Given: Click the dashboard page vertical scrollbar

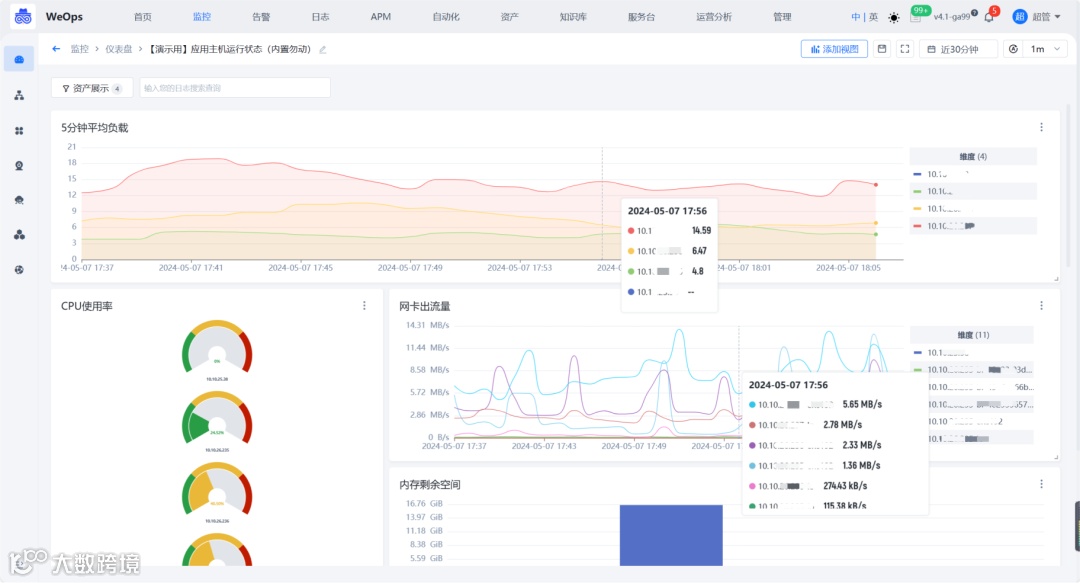Looking at the screenshot, I should (1069, 186).
